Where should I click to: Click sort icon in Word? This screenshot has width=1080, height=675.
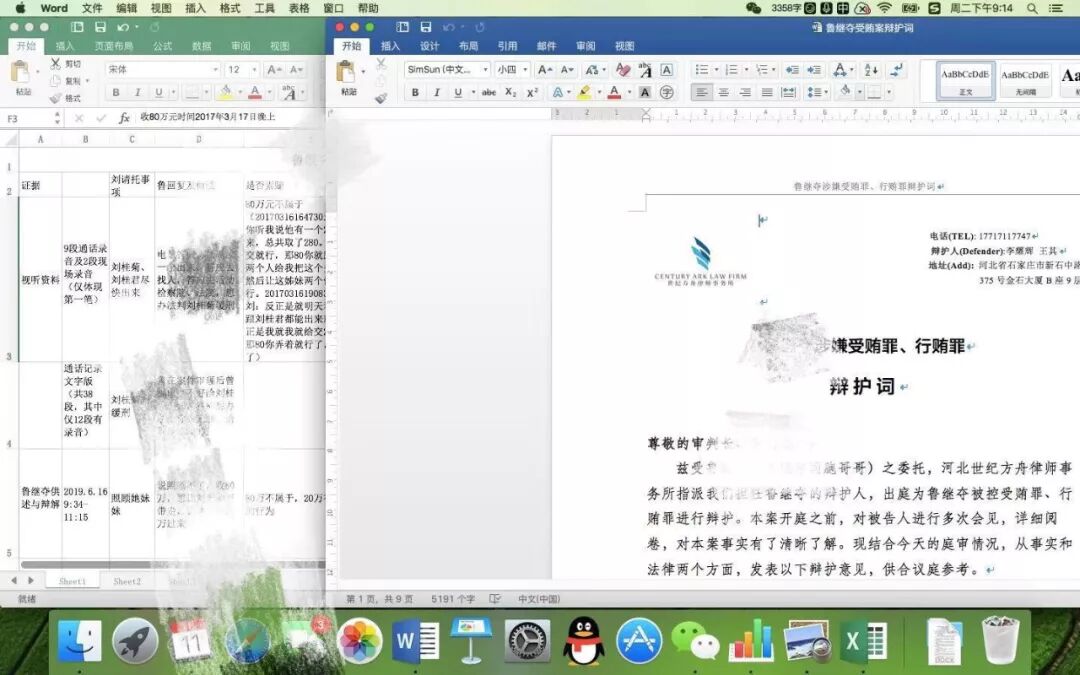click(871, 70)
